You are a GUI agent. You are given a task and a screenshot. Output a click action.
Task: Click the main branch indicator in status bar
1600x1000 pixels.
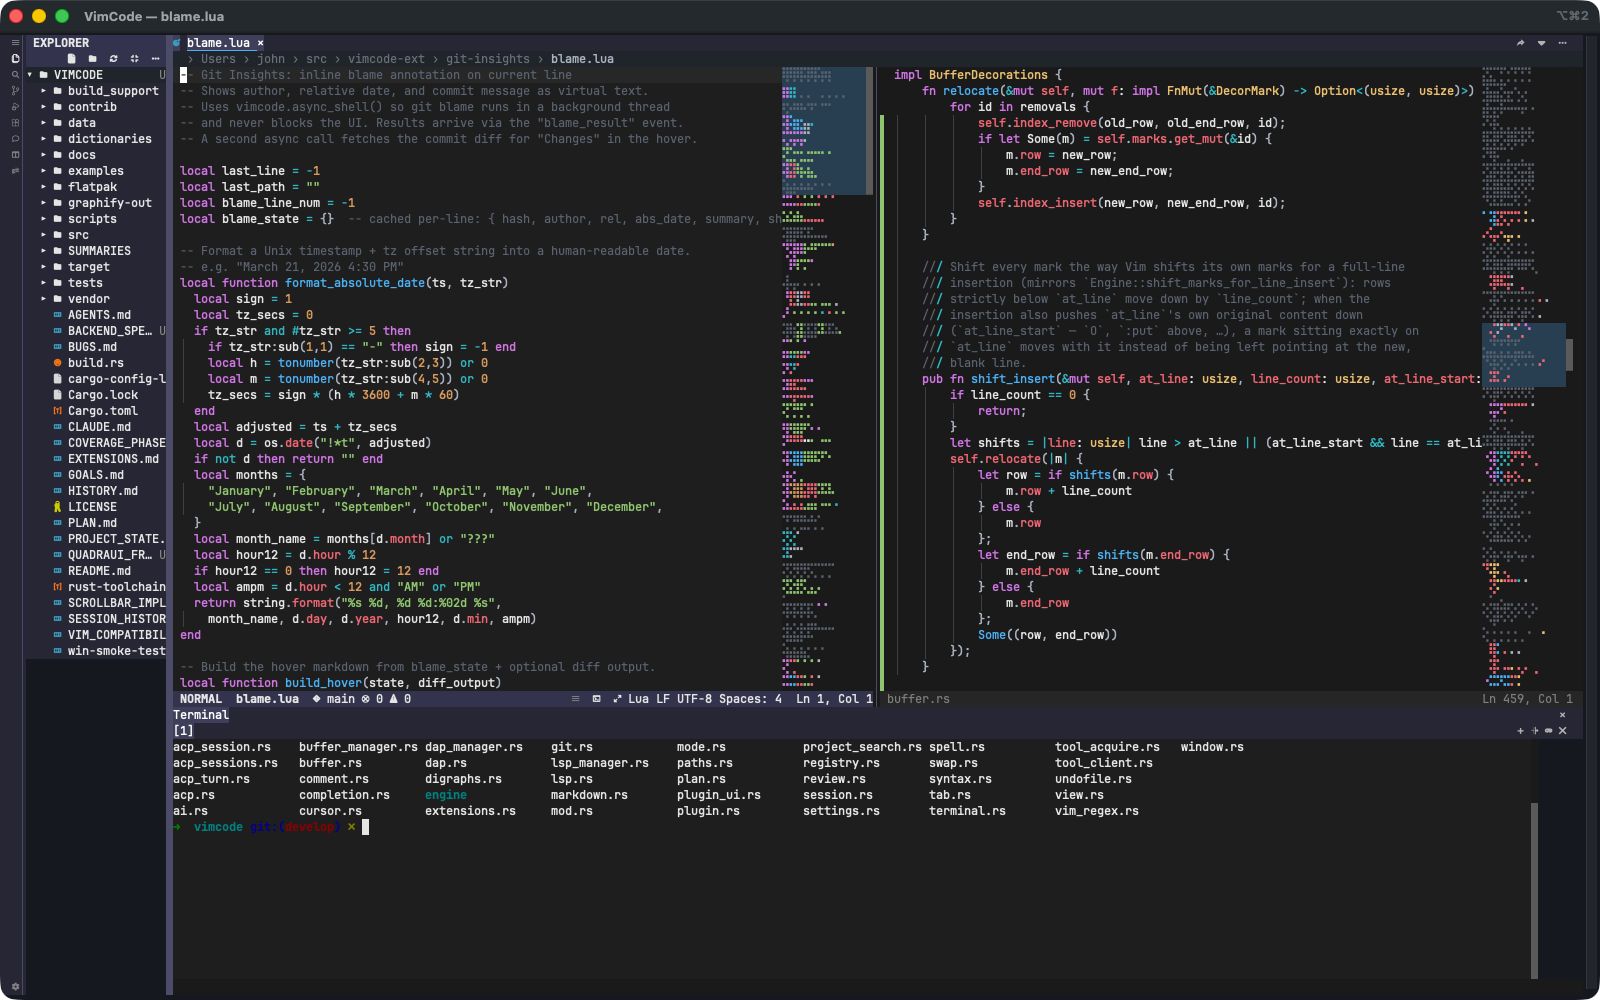pyautogui.click(x=334, y=699)
